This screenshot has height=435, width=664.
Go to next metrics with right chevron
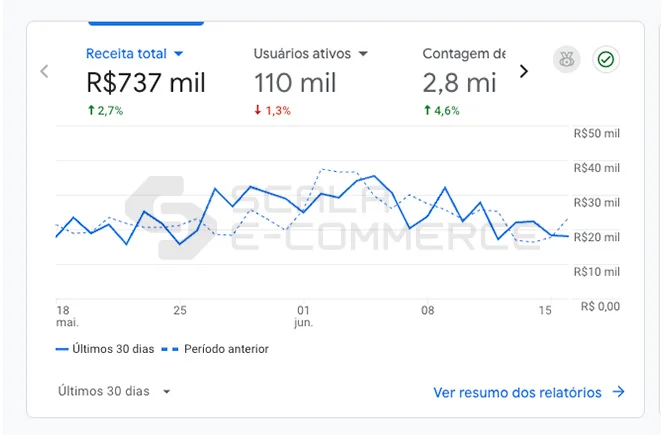524,71
